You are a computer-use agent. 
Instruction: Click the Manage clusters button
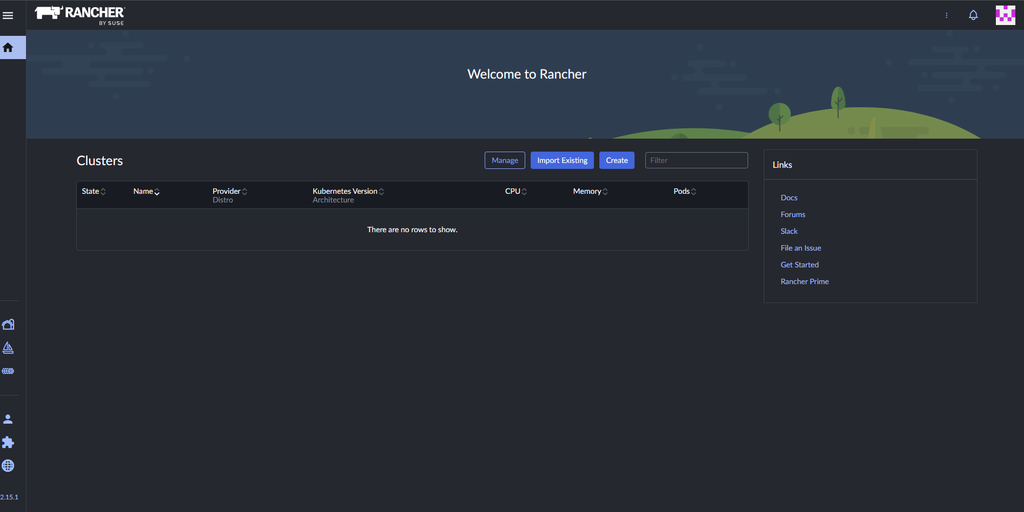[x=505, y=160]
